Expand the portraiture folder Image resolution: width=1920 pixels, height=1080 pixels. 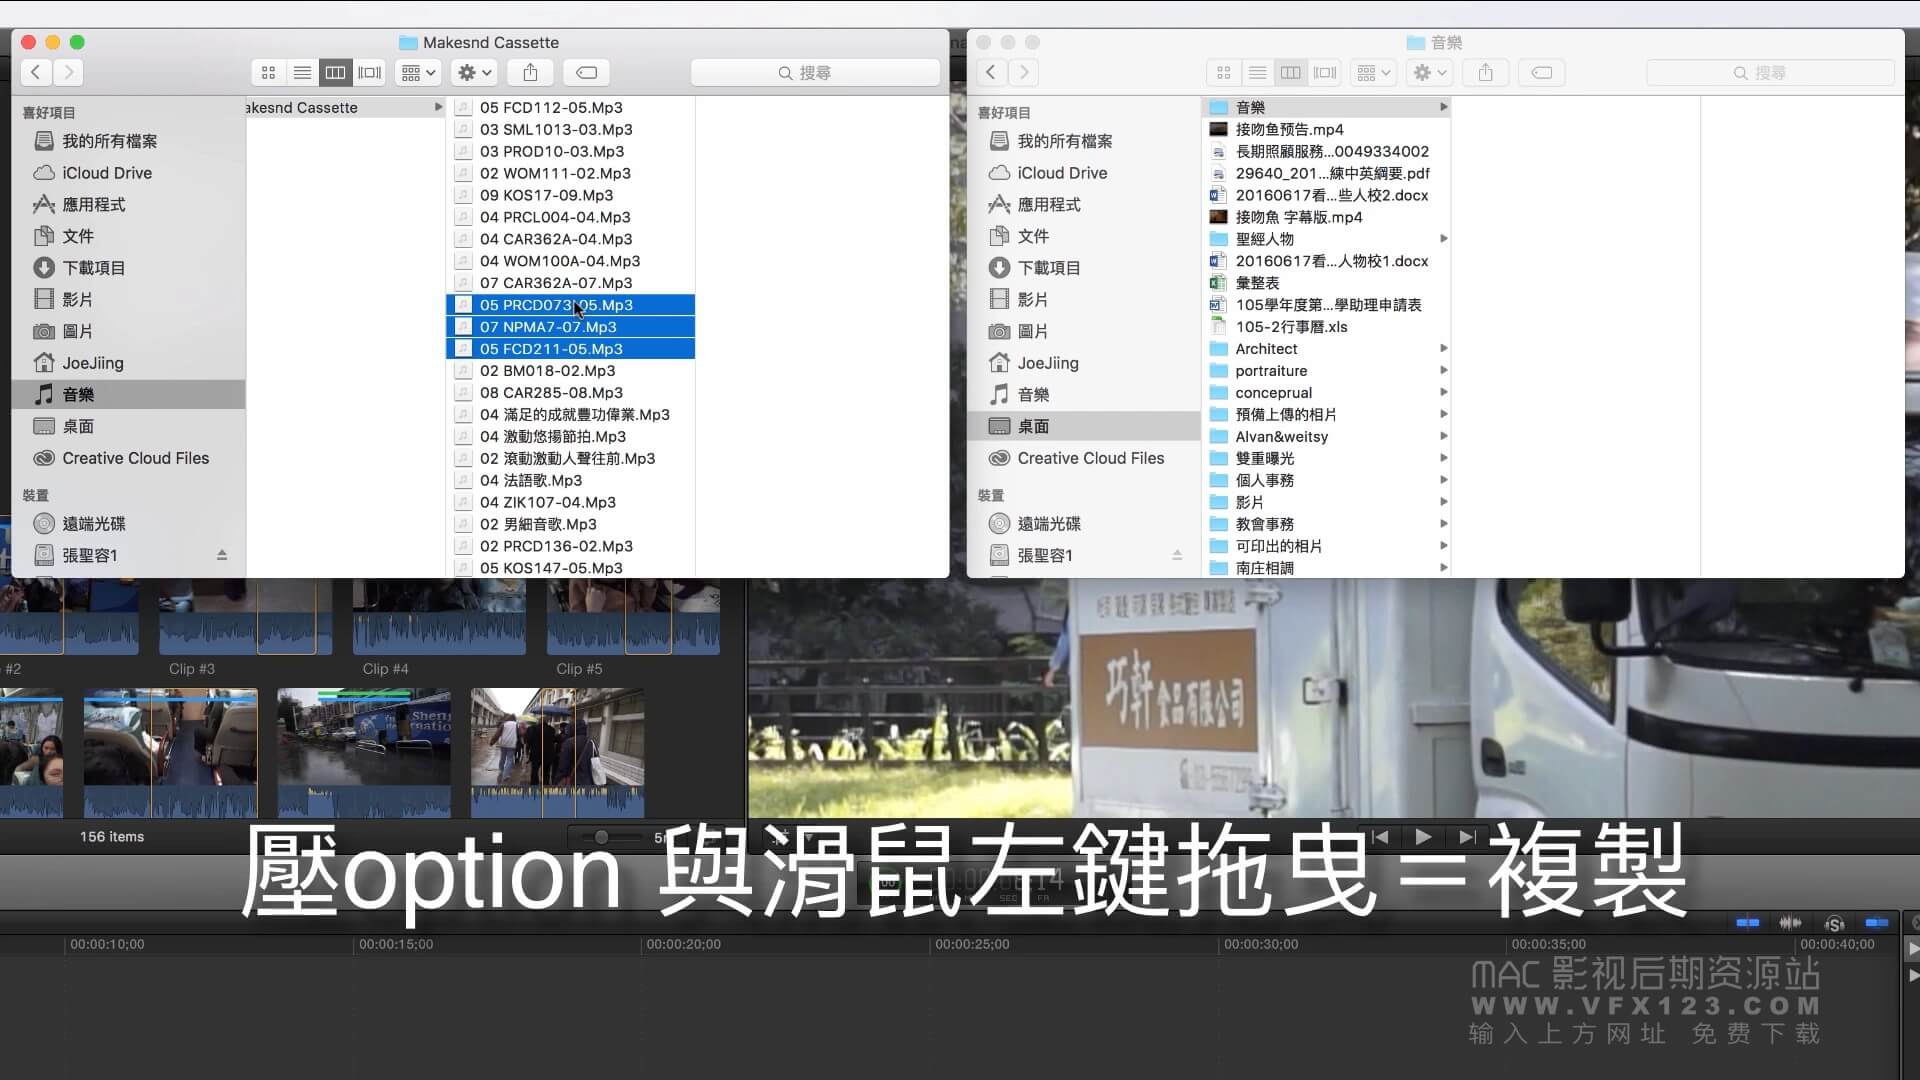click(1443, 371)
